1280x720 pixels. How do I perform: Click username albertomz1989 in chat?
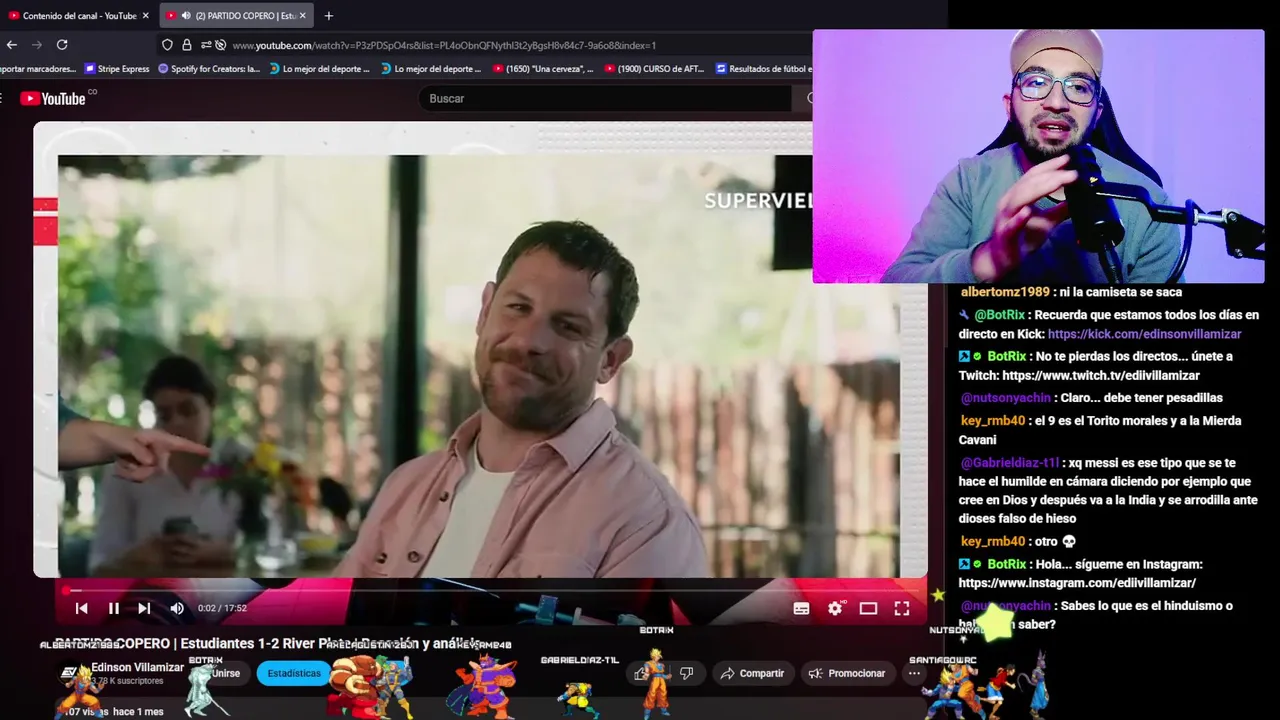click(x=1005, y=292)
